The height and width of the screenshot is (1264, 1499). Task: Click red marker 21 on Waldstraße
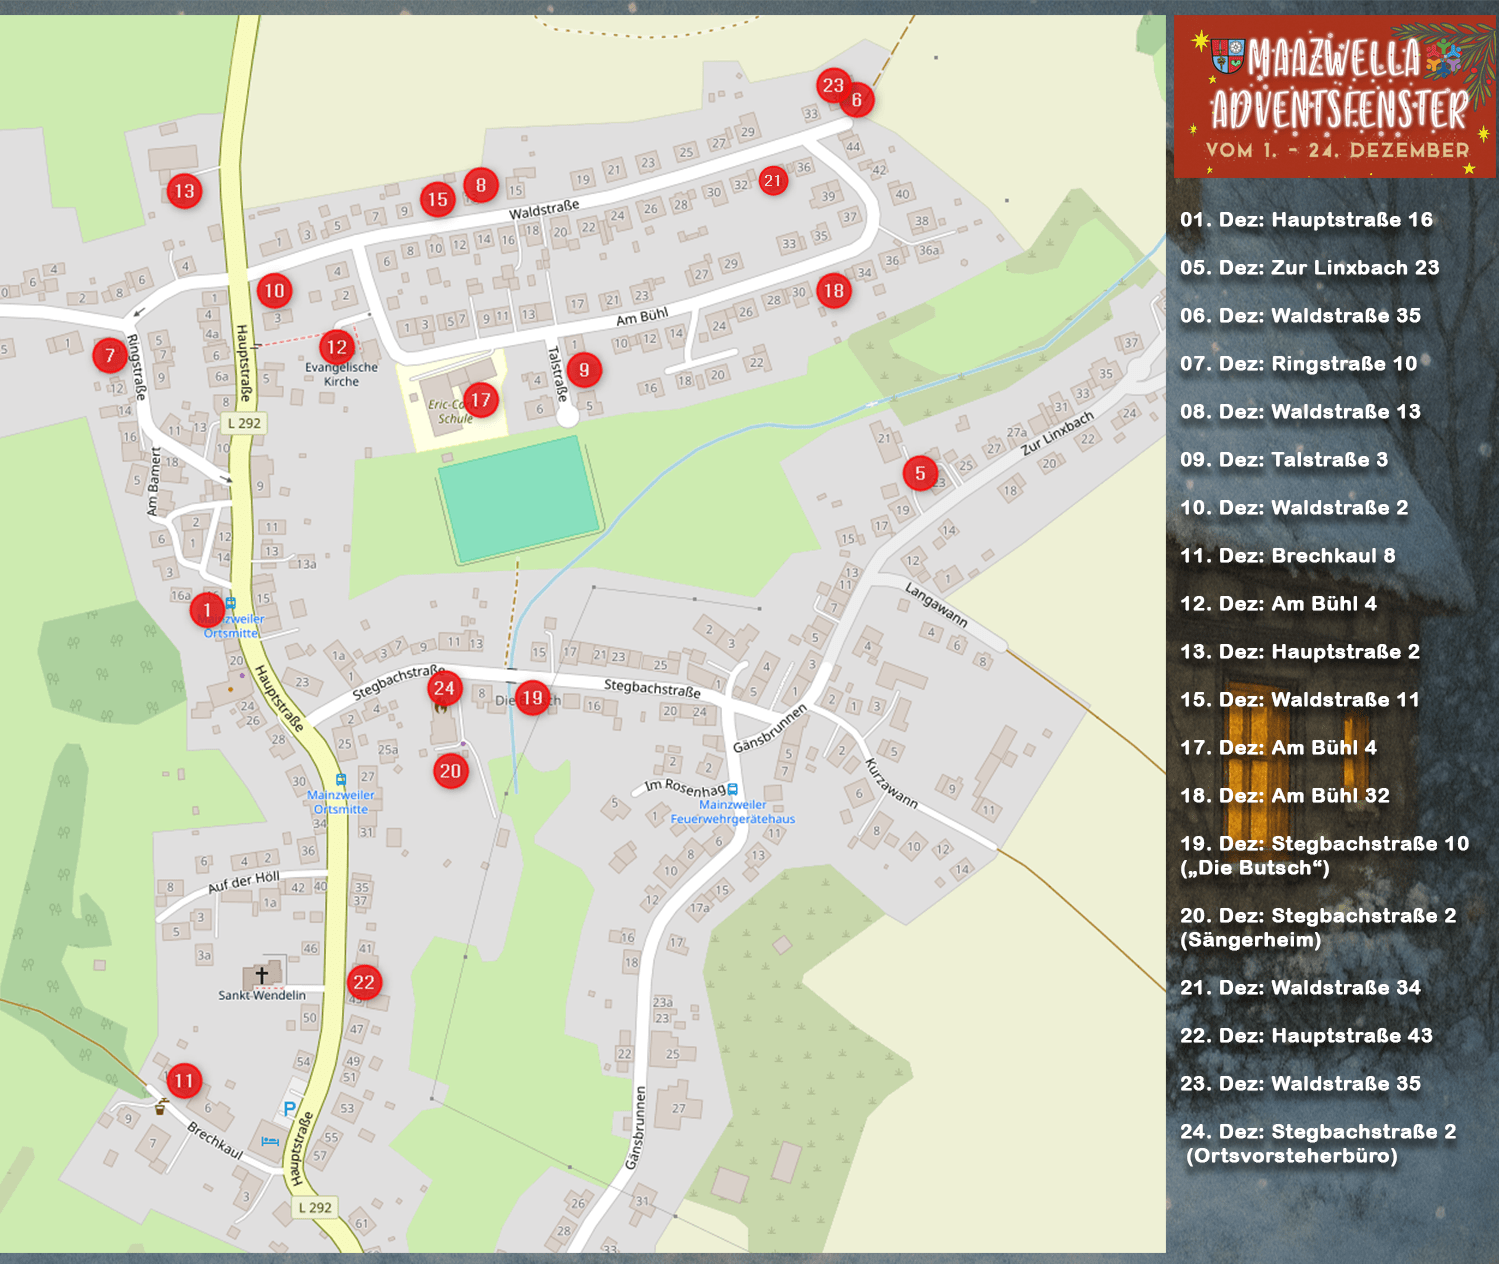click(772, 181)
